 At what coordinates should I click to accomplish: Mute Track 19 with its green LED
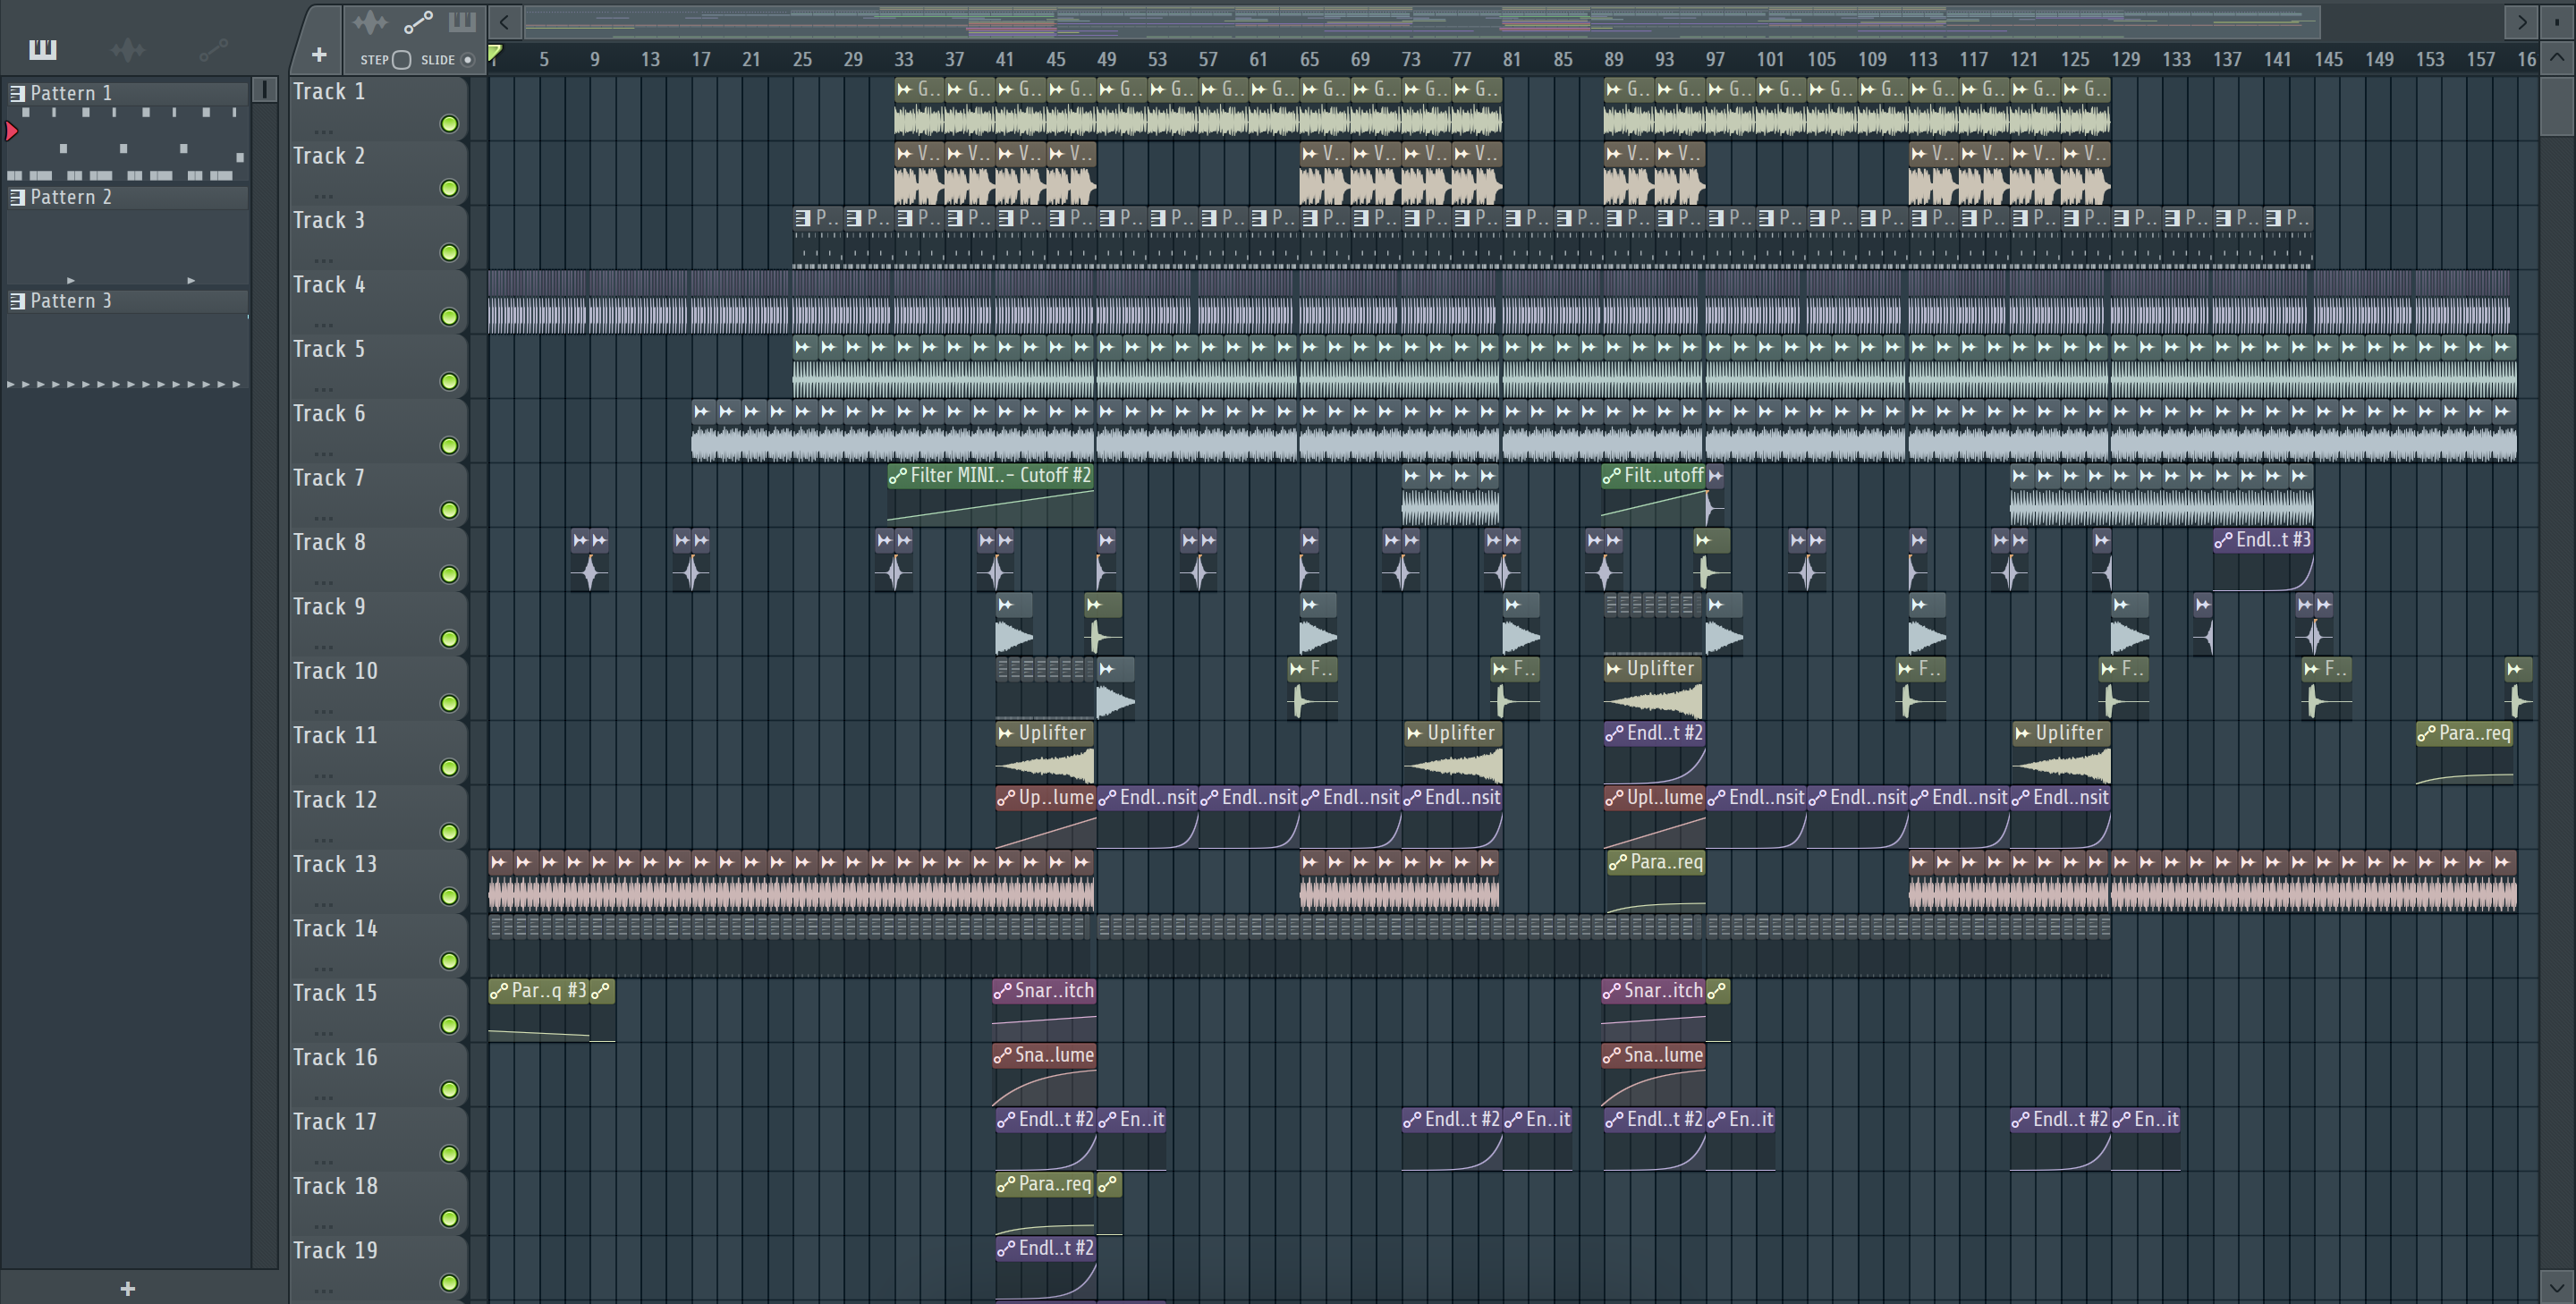(x=449, y=1283)
